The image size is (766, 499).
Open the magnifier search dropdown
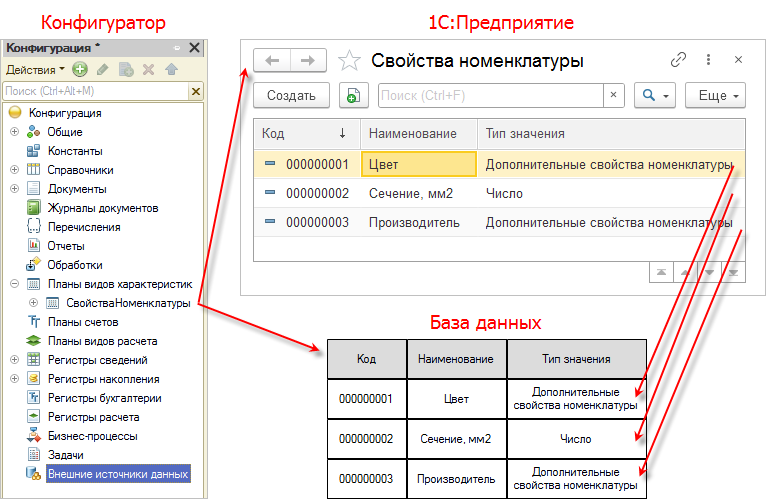pos(655,95)
